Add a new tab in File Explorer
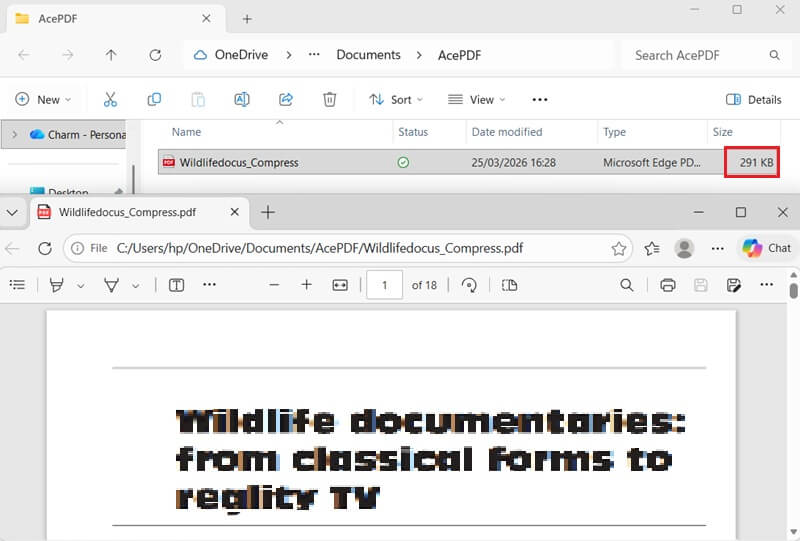The image size is (800, 541). coord(247,19)
